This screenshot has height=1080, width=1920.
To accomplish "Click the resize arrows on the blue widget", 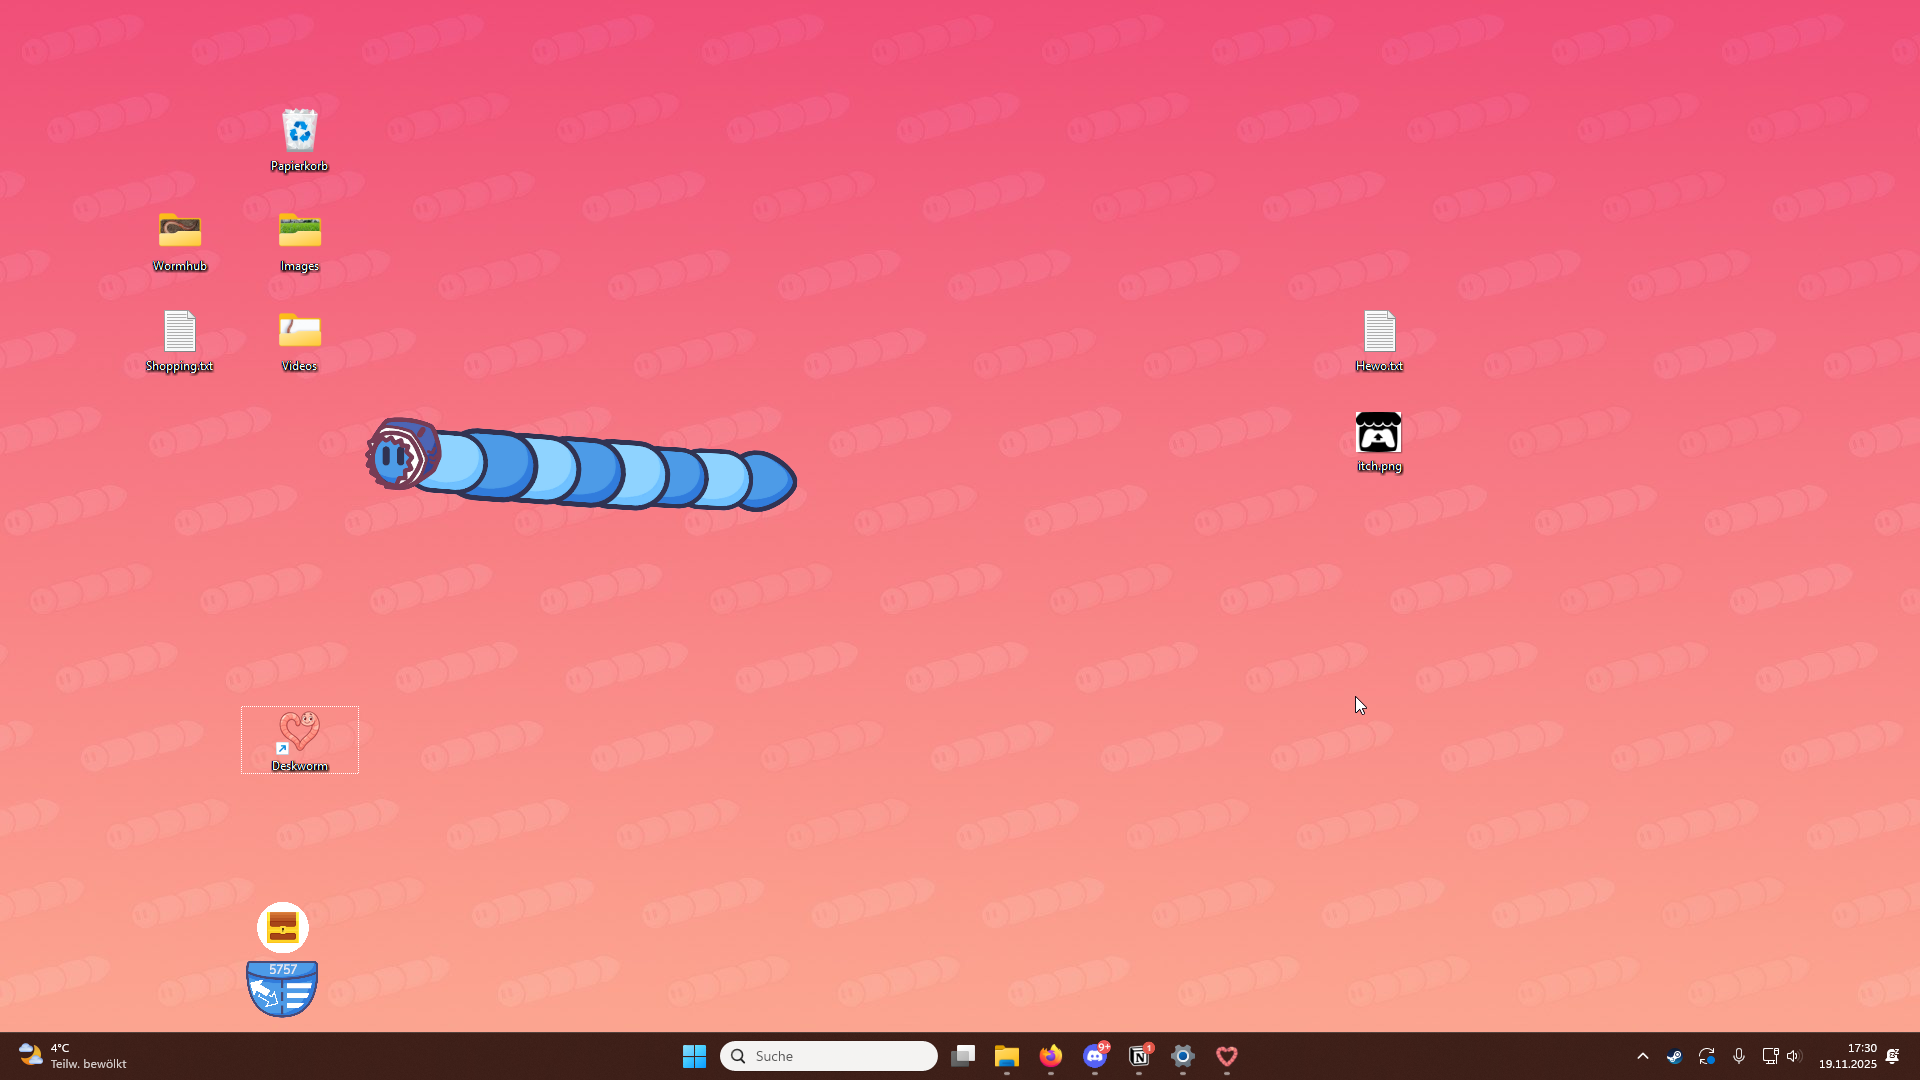I will [x=264, y=994].
